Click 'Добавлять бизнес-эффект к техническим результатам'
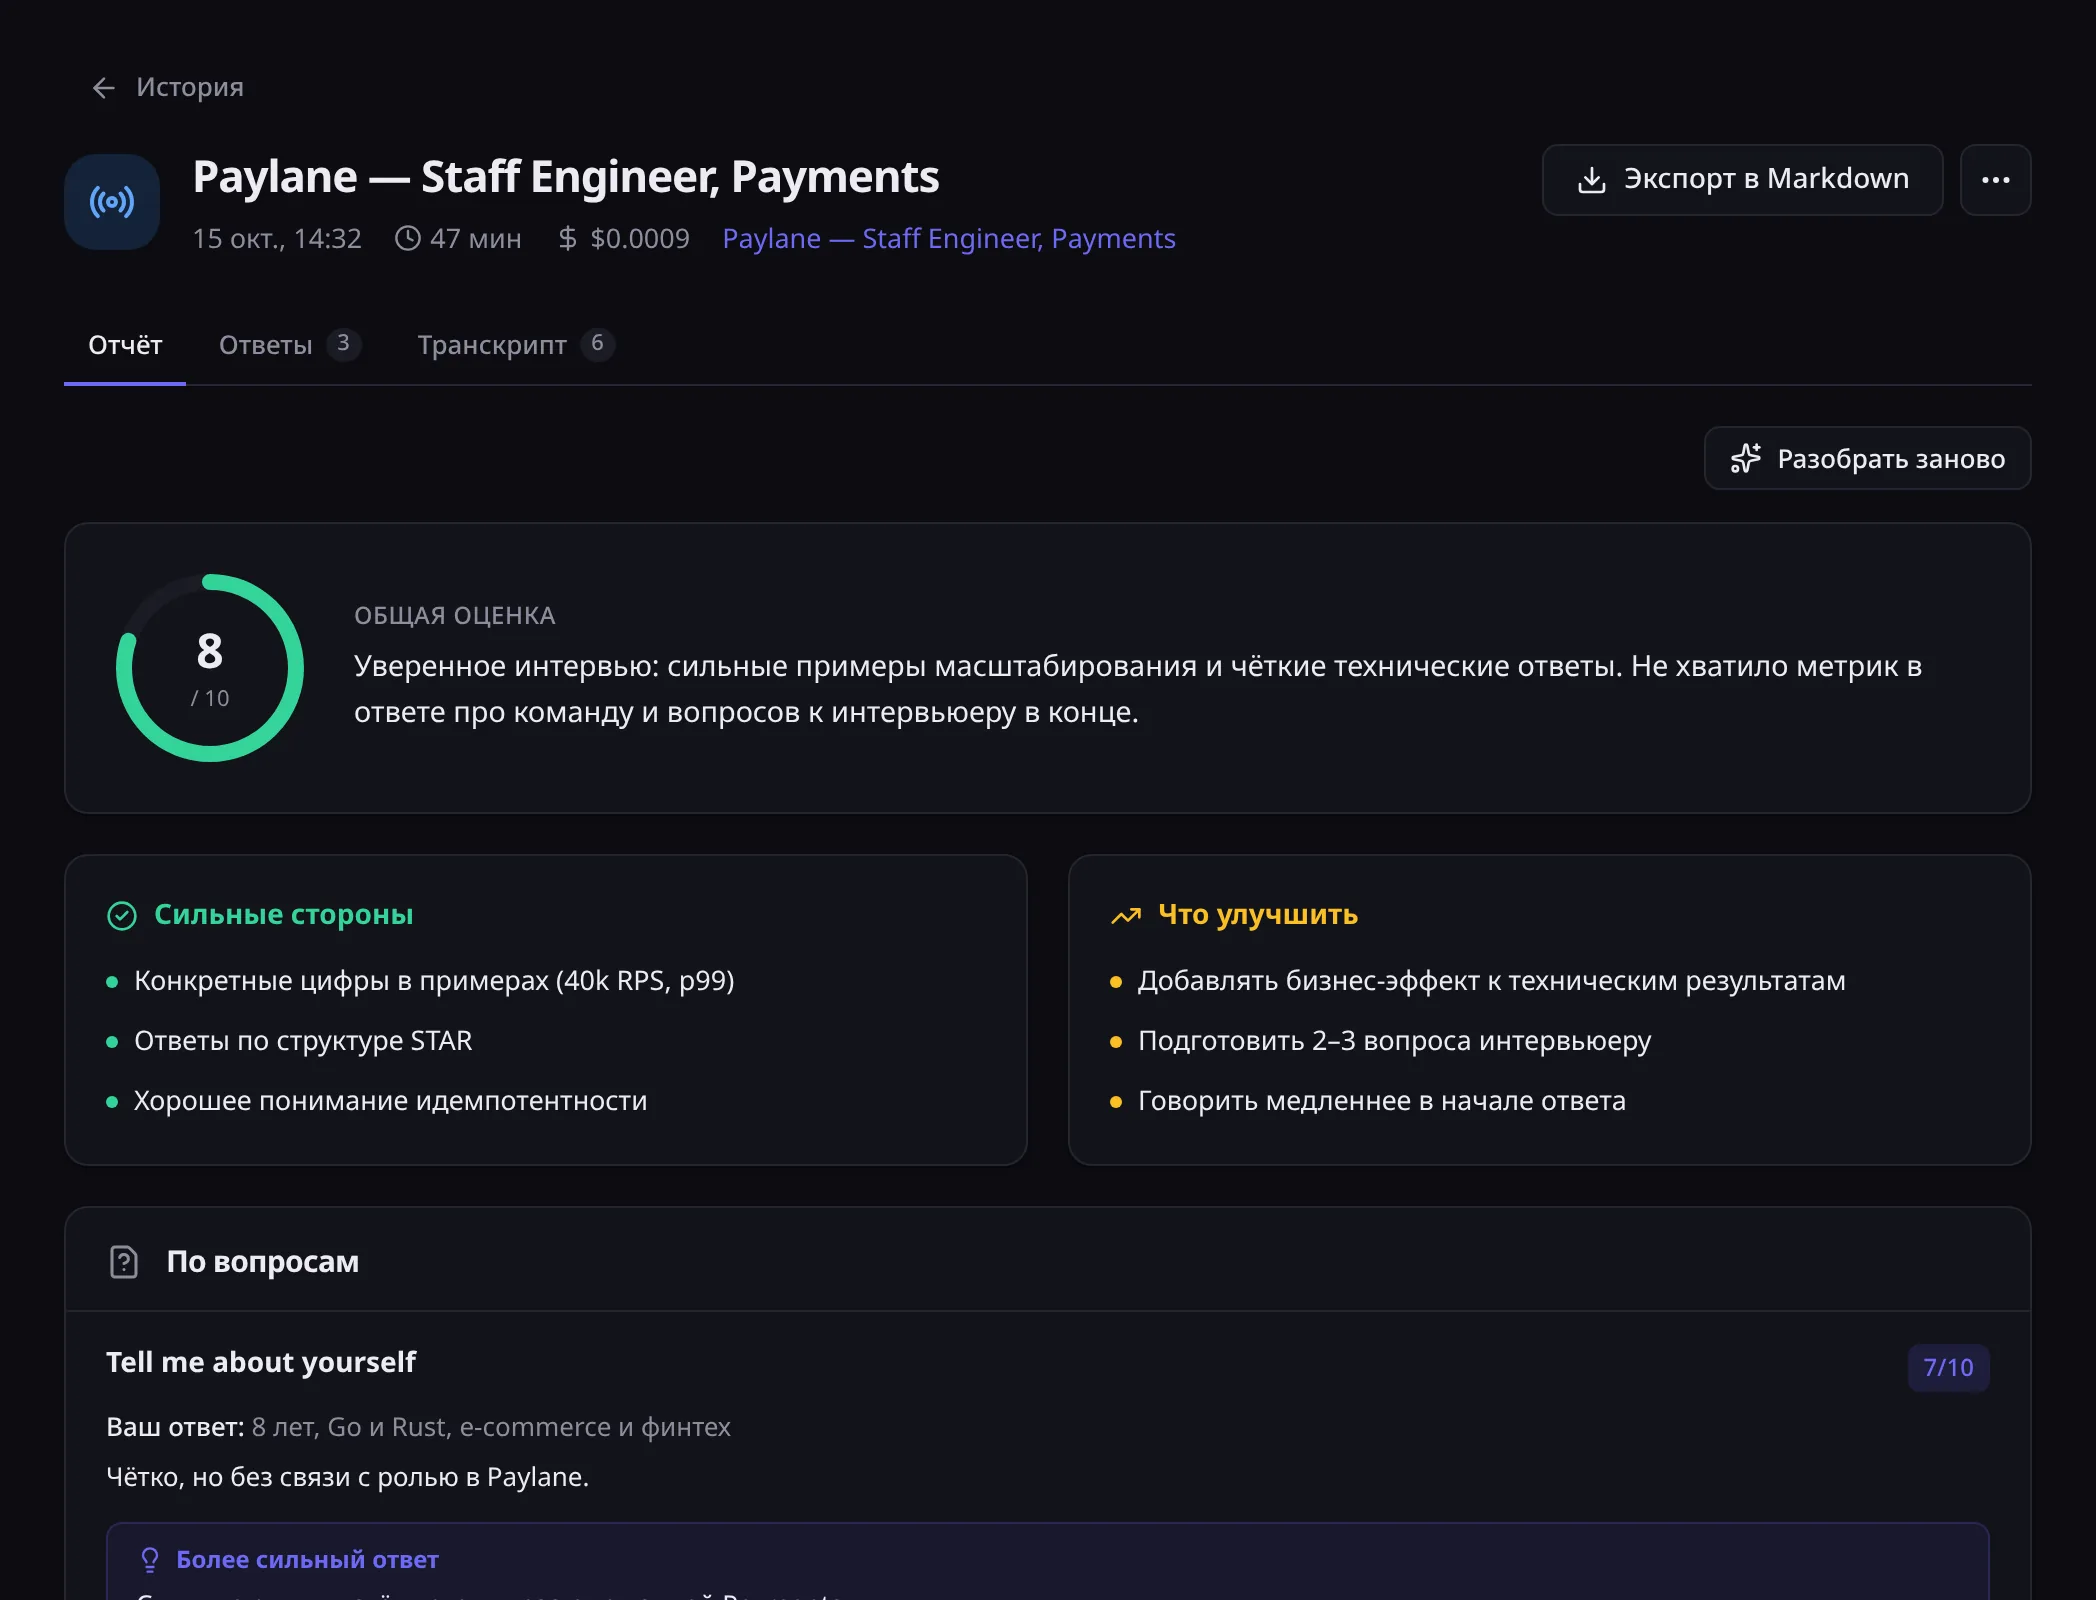The image size is (2096, 1600). pos(1492,981)
